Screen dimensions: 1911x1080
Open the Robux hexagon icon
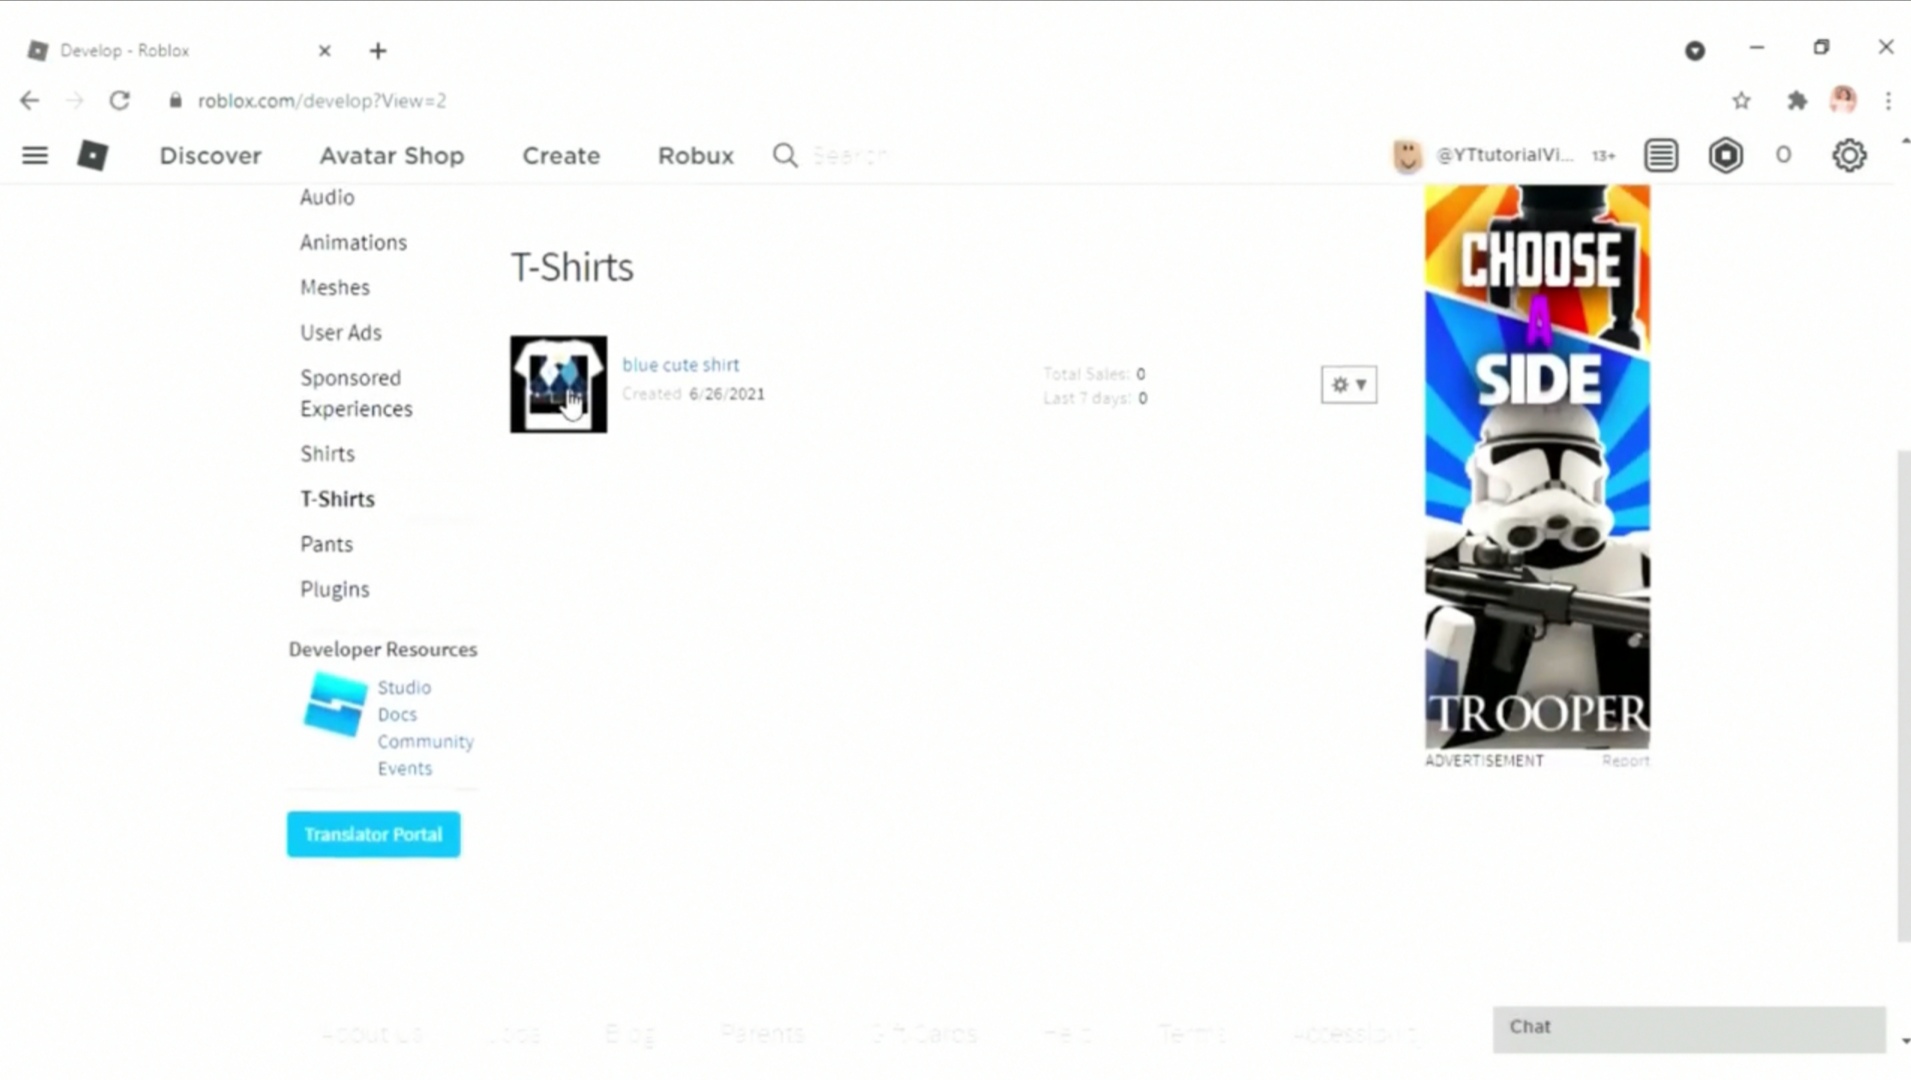(1726, 155)
